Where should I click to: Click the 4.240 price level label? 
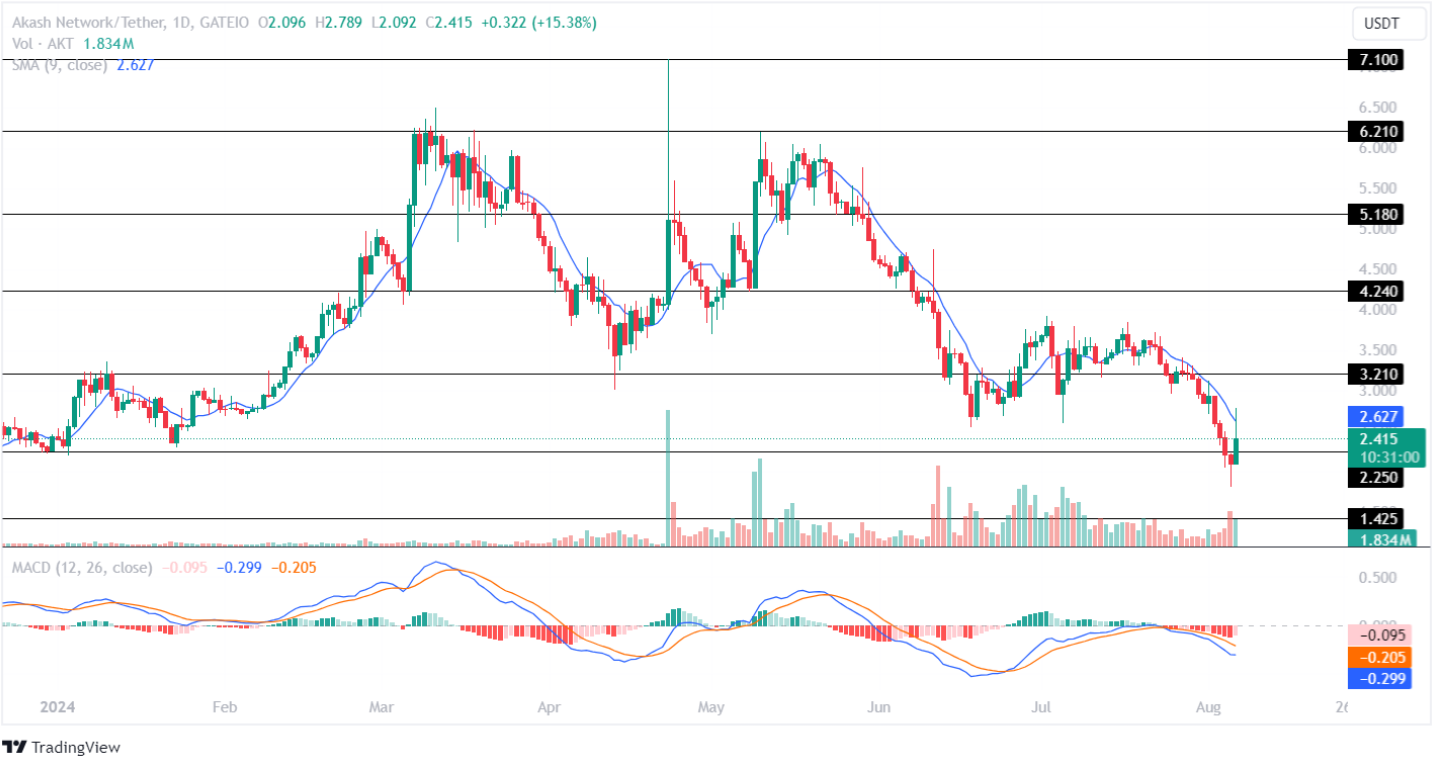[x=1374, y=291]
